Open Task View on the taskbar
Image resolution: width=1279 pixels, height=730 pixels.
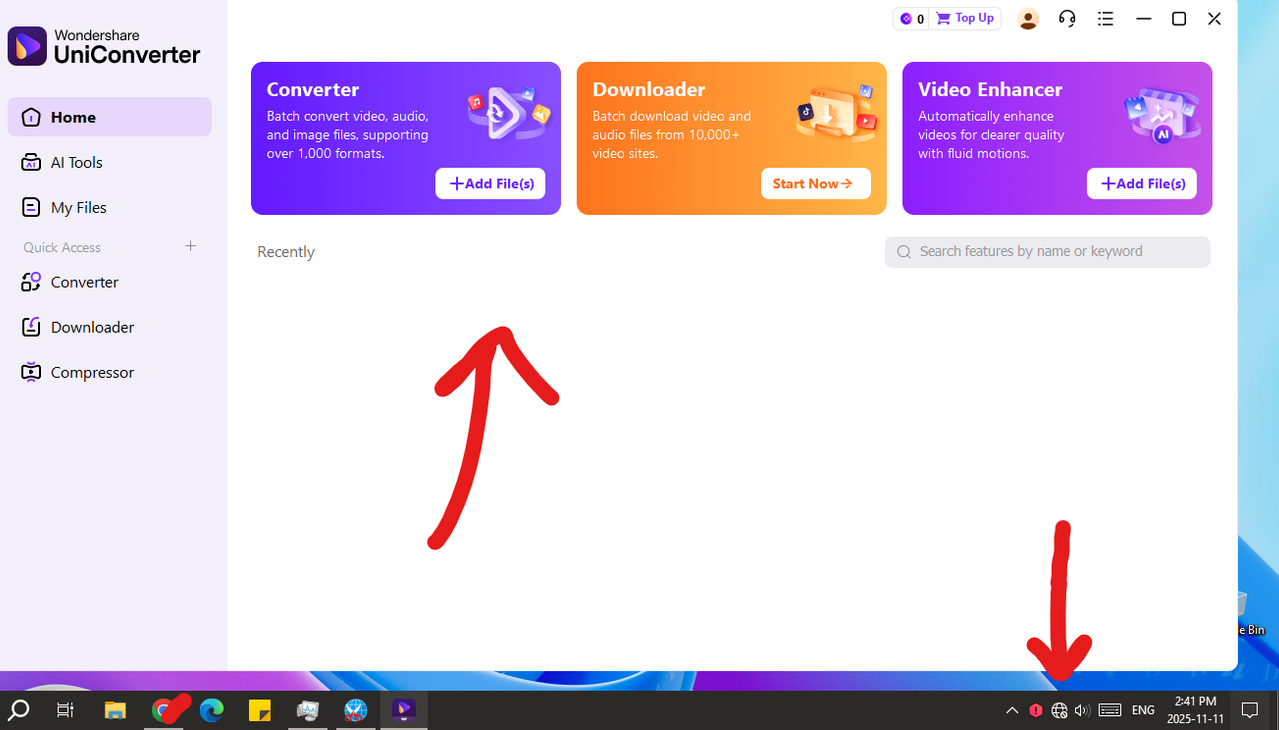65,710
